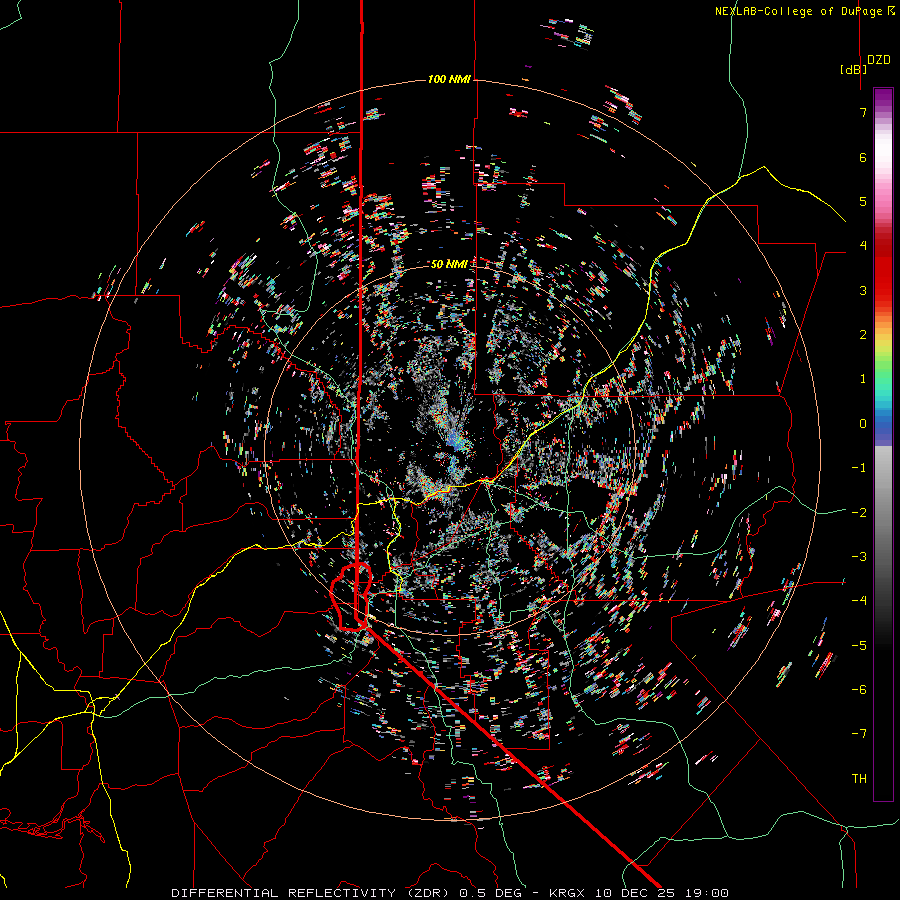This screenshot has height=900, width=900.
Task: Click the TH threshold label on legend
Action: [x=859, y=779]
